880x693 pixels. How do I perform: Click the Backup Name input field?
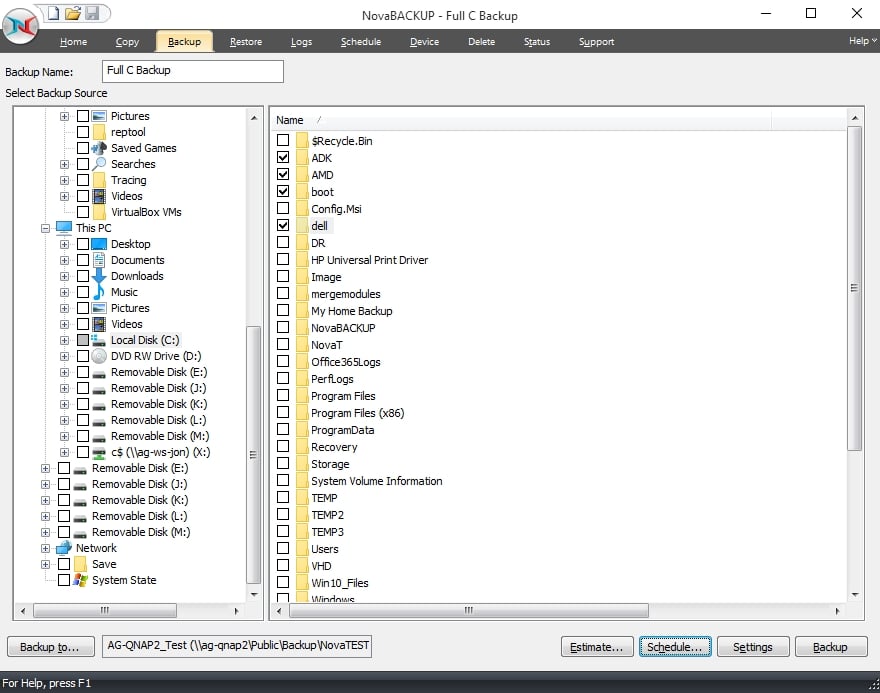pyautogui.click(x=192, y=71)
